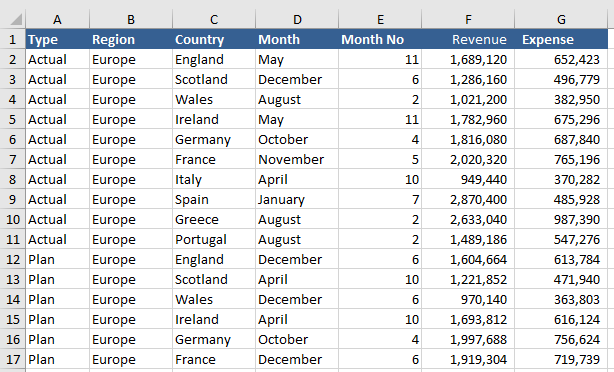
Task: Click the Expense header cell
Action: 561,39
